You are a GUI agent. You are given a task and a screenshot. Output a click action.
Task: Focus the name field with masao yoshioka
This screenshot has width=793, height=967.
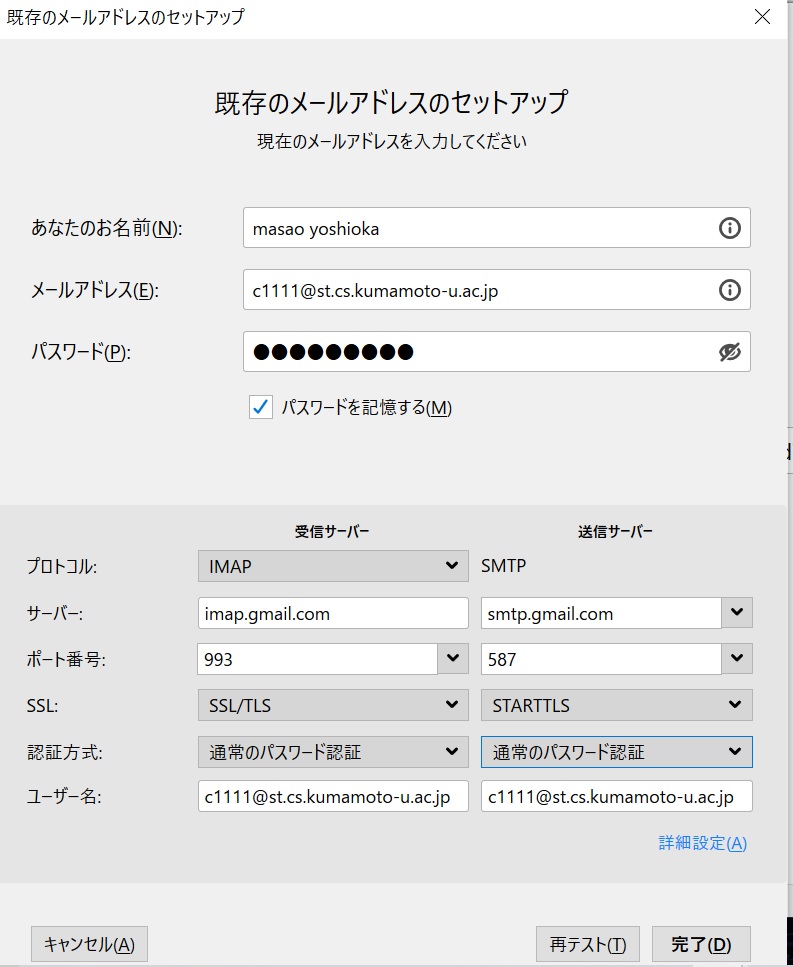496,228
